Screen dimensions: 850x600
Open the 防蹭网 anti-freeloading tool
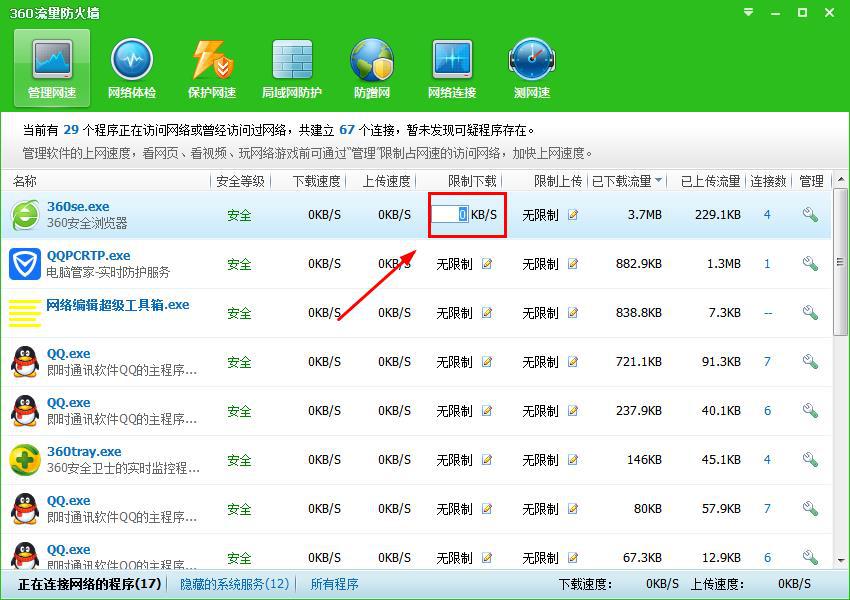pyautogui.click(x=372, y=68)
